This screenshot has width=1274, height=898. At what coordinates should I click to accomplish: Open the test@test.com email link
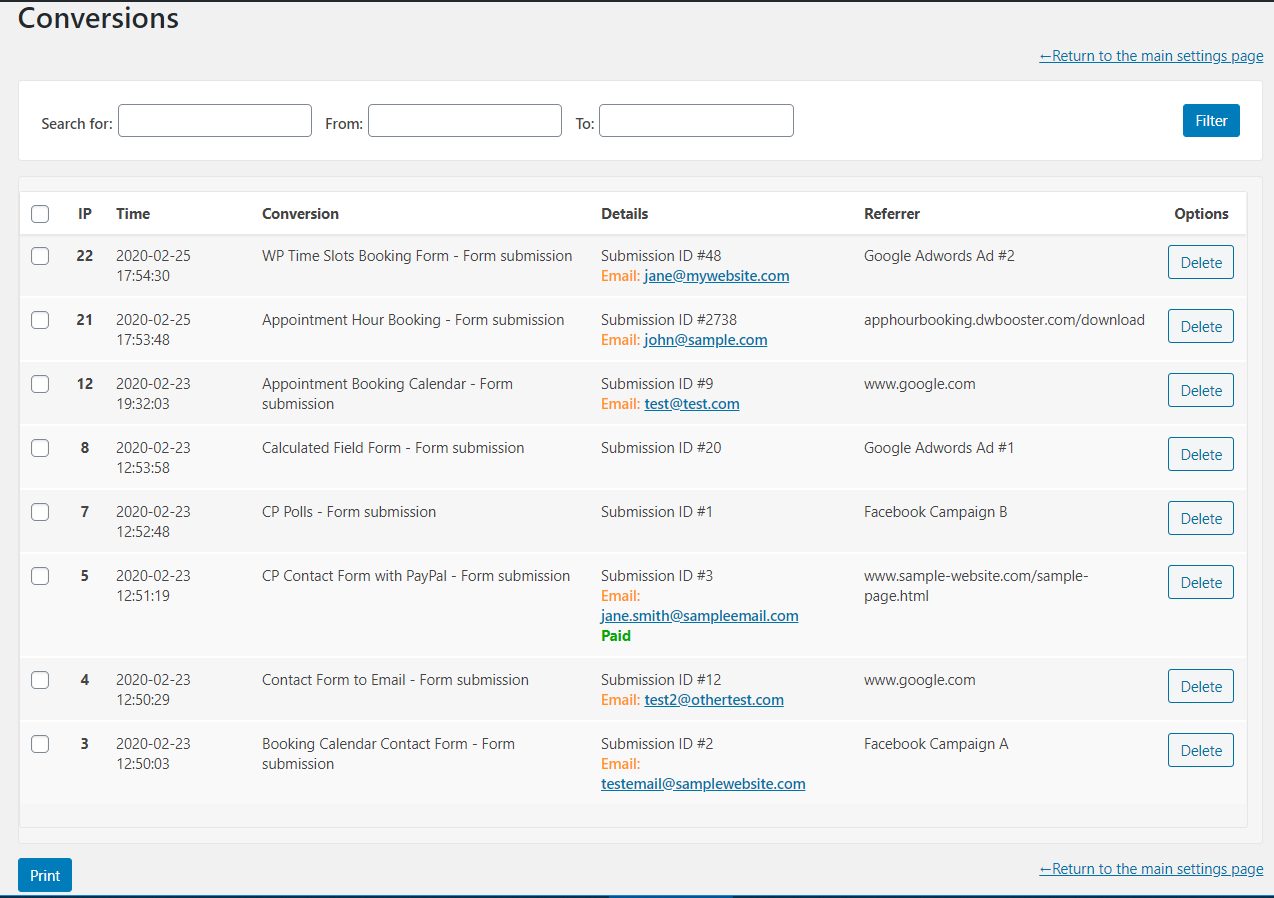[x=691, y=404]
